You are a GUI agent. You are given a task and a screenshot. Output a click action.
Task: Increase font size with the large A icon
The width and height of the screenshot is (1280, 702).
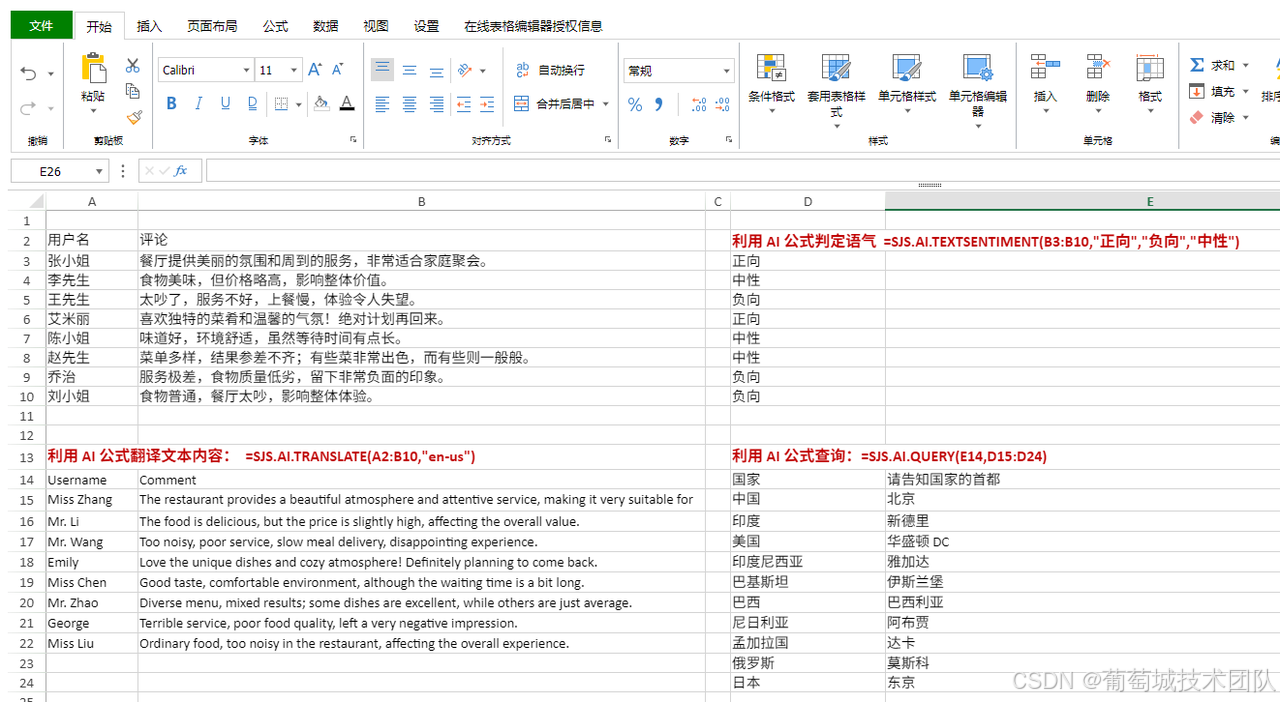click(315, 69)
